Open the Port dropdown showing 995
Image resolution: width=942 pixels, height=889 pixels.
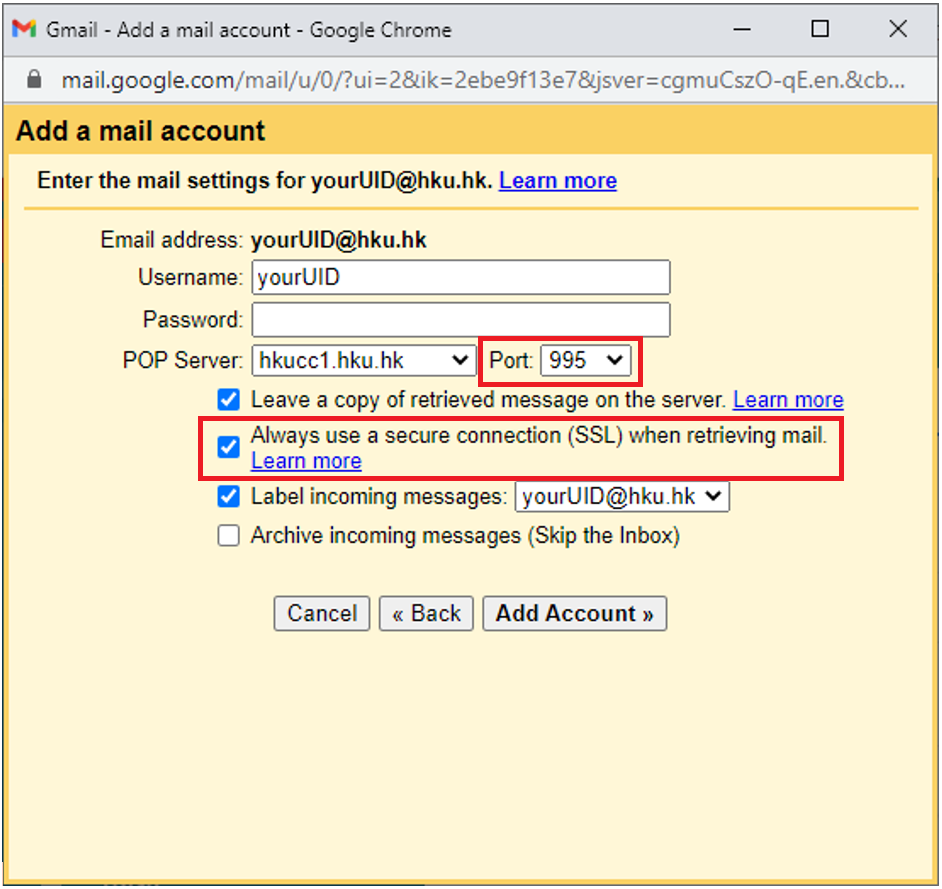[x=587, y=360]
